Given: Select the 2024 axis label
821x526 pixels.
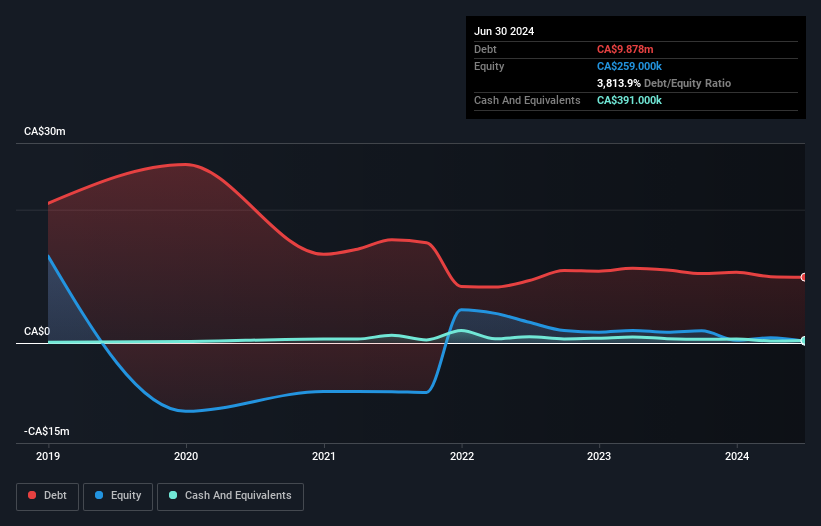Looking at the screenshot, I should coord(737,456).
